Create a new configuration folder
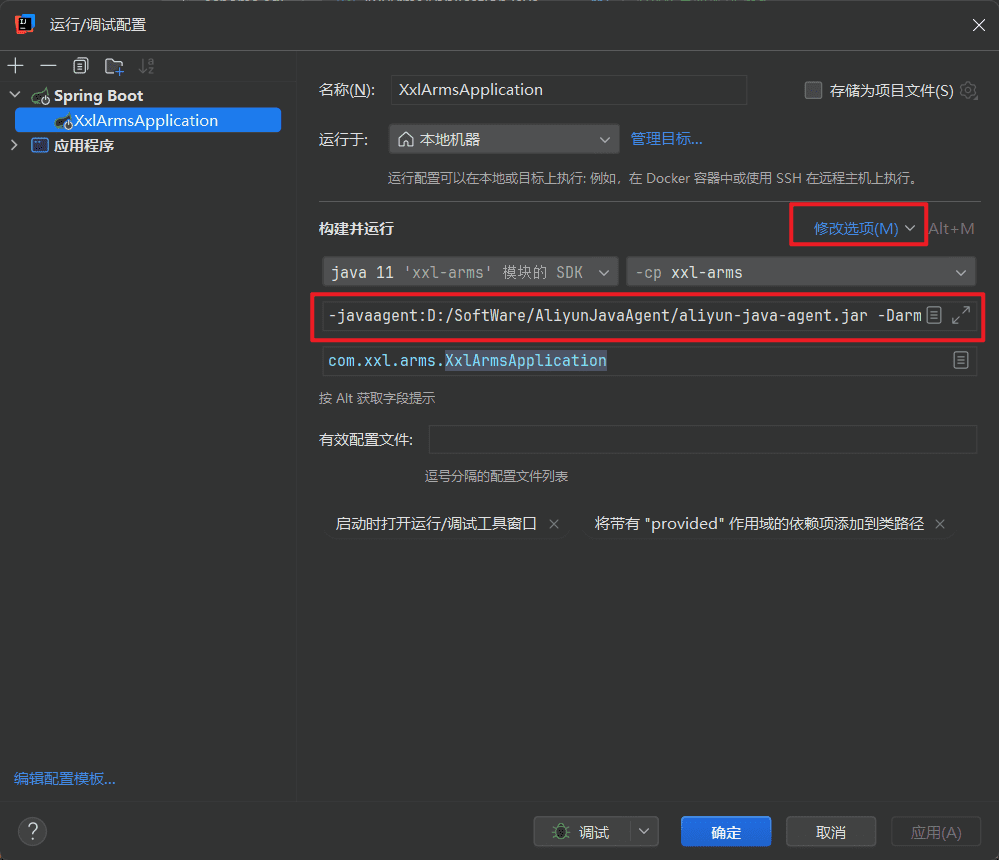The width and height of the screenshot is (999, 860). (x=114, y=66)
